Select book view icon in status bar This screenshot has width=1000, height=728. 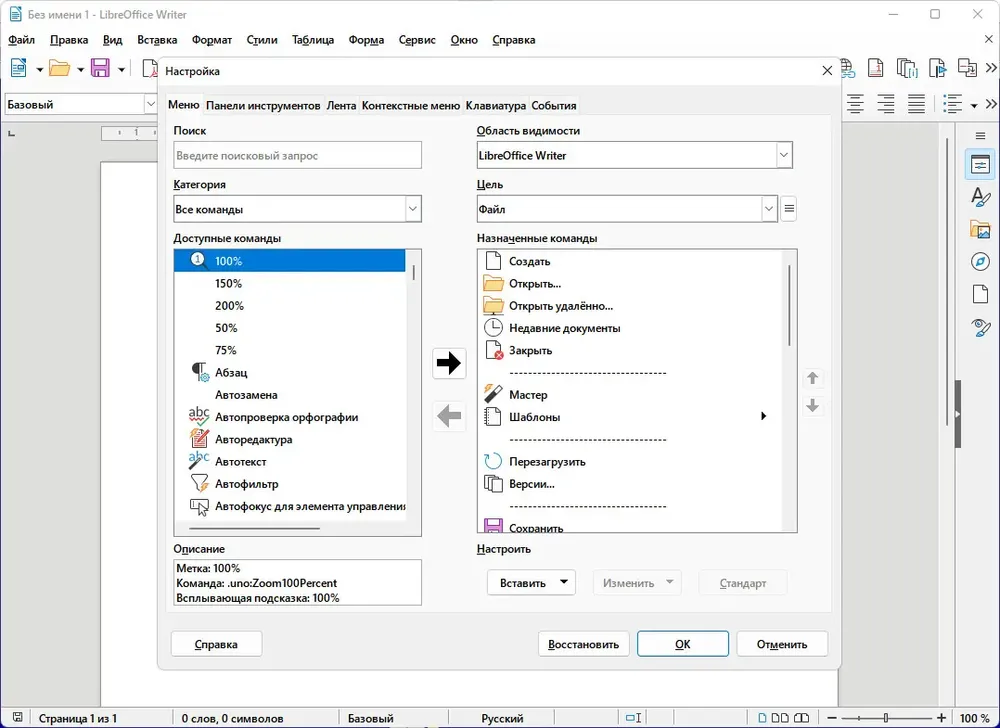802,718
